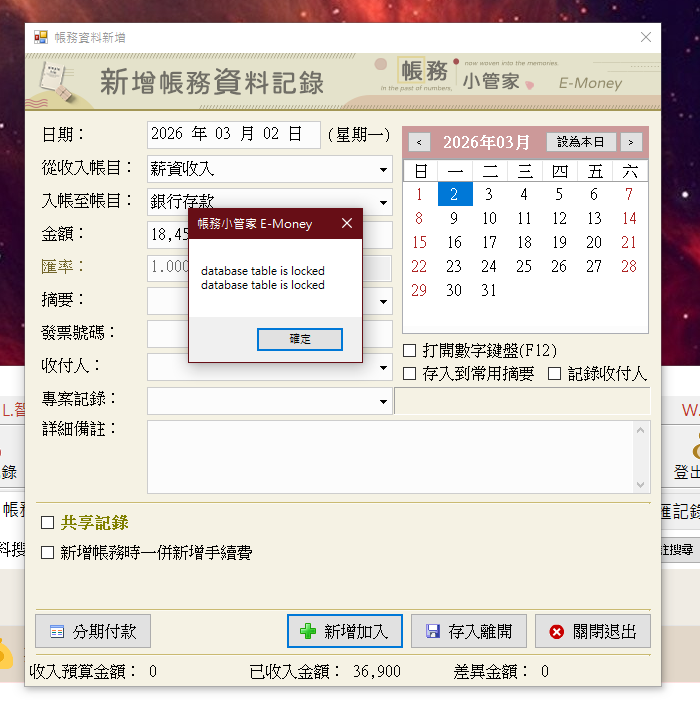Screen dimensions: 700x727
Task: Go to previous month in calendar
Action: [419, 142]
